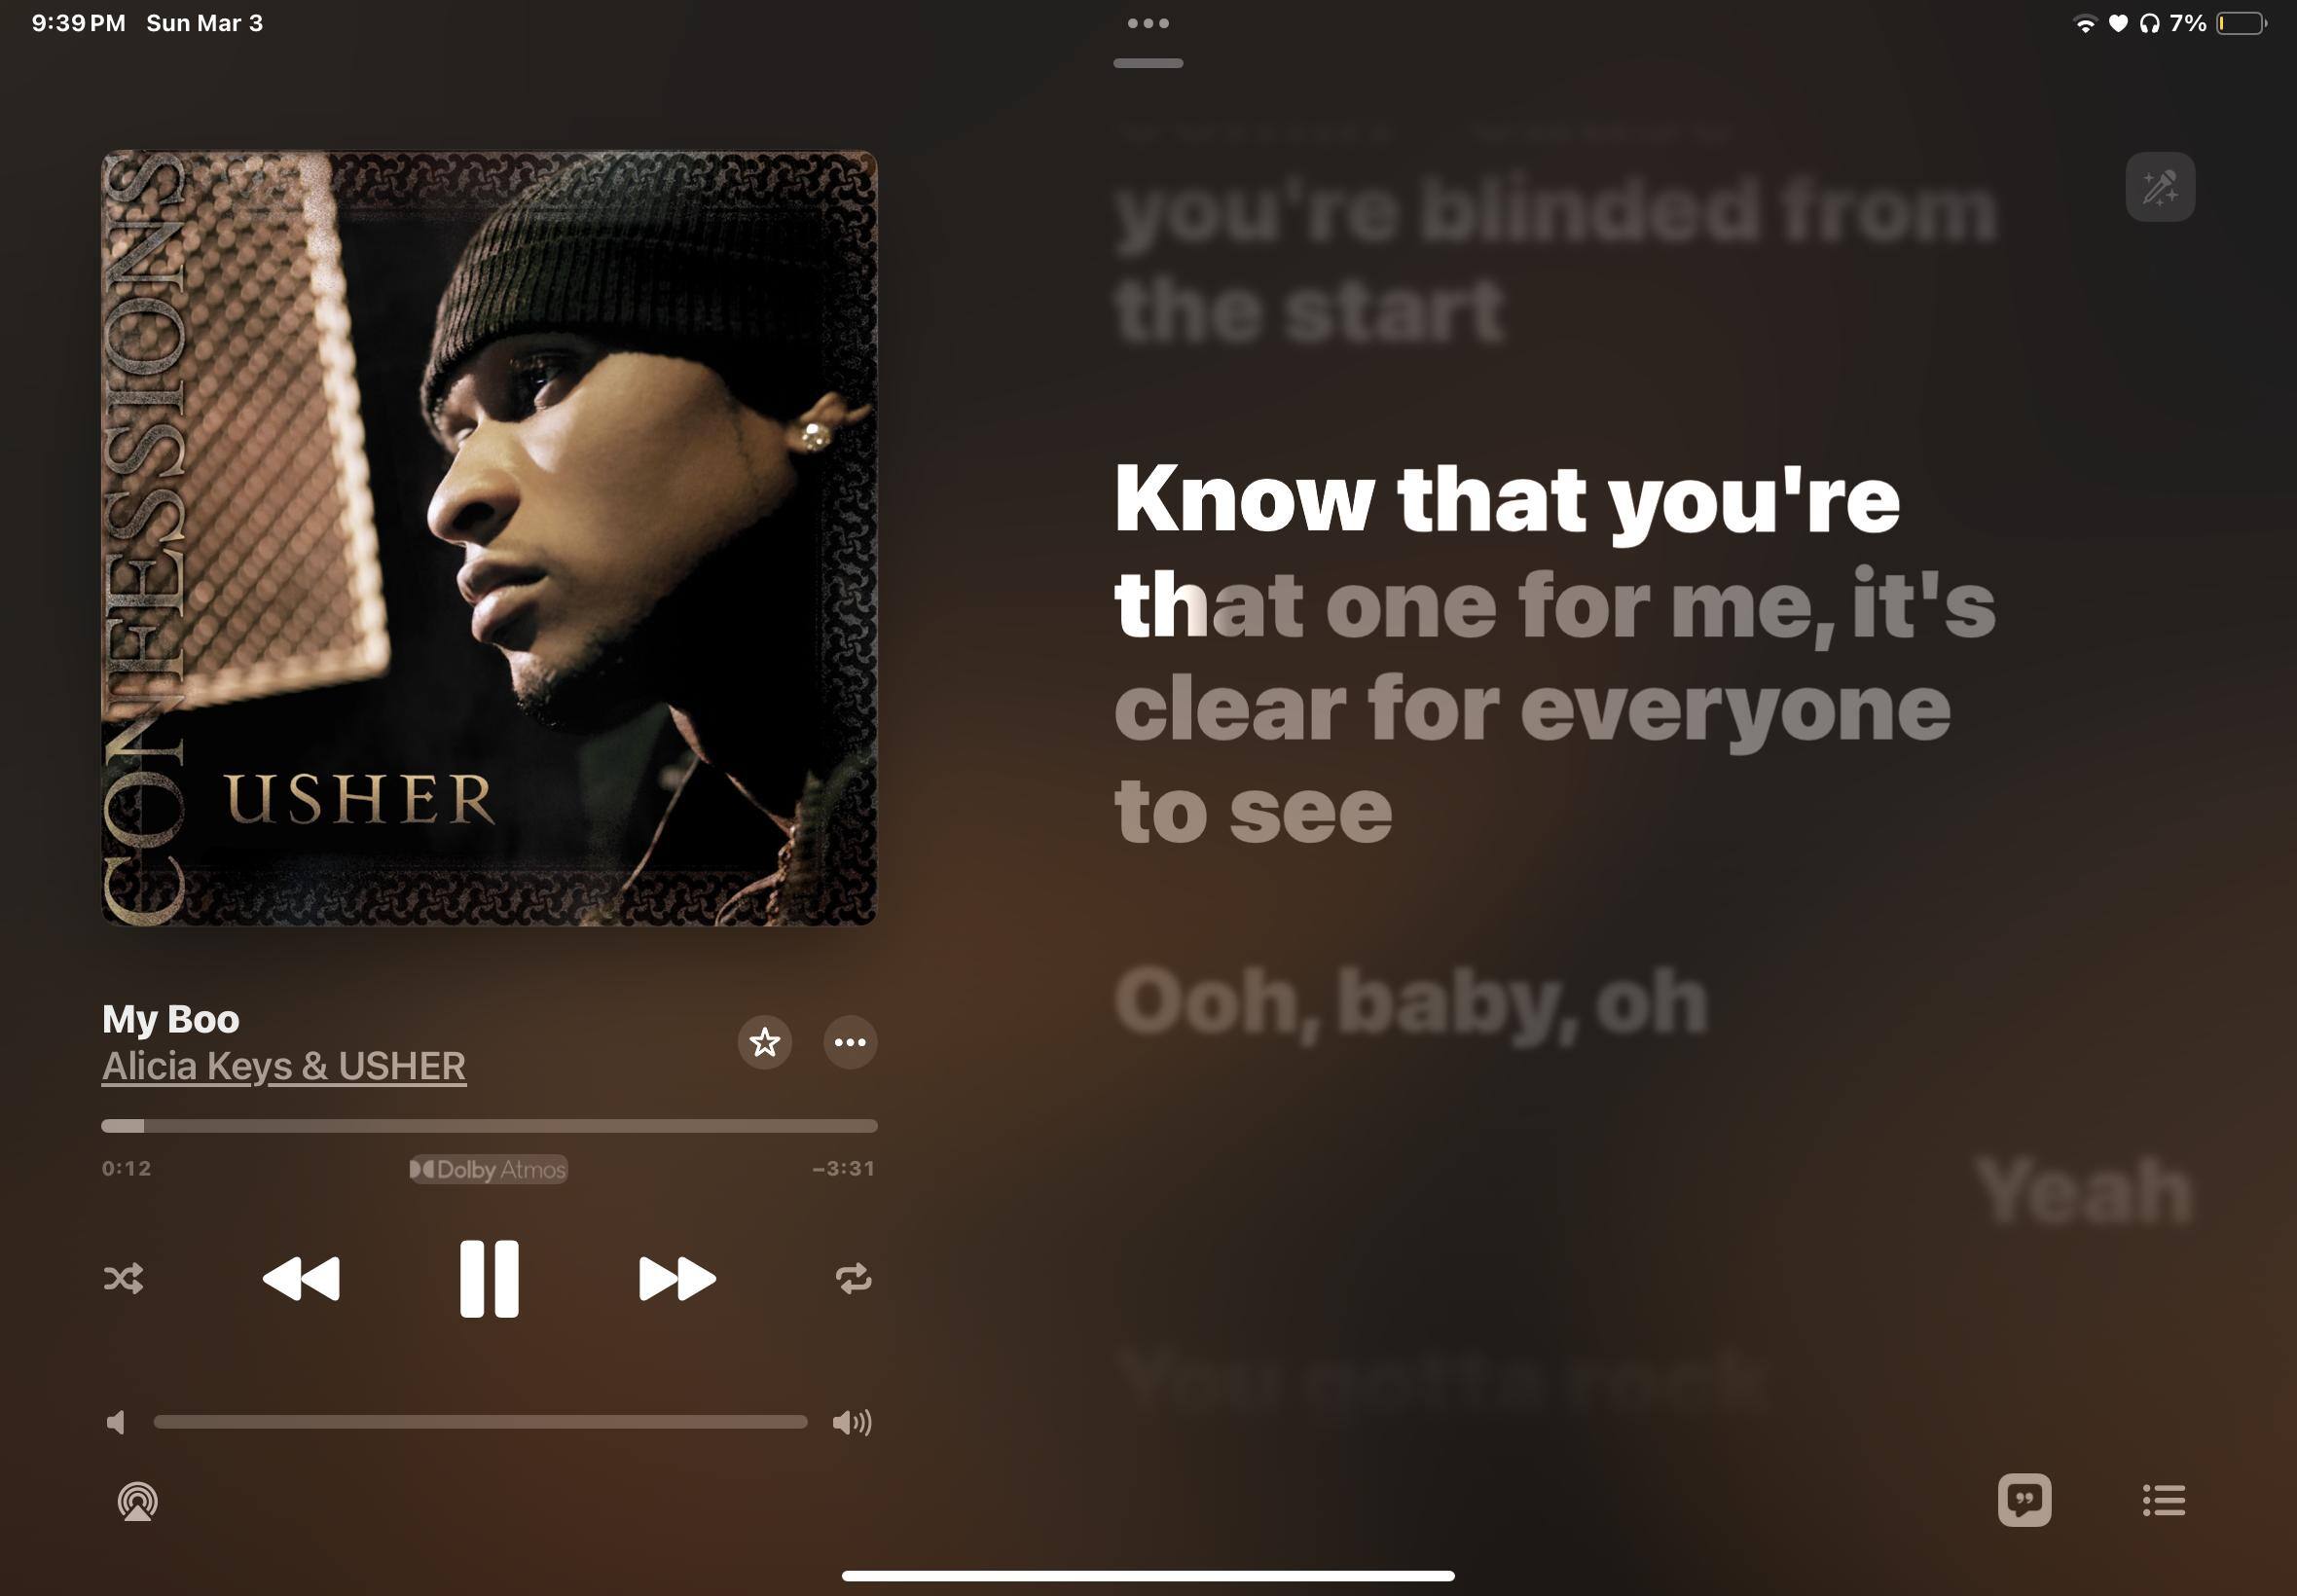Toggle the lyrics view button
The image size is (2297, 1596).
point(2024,1500)
